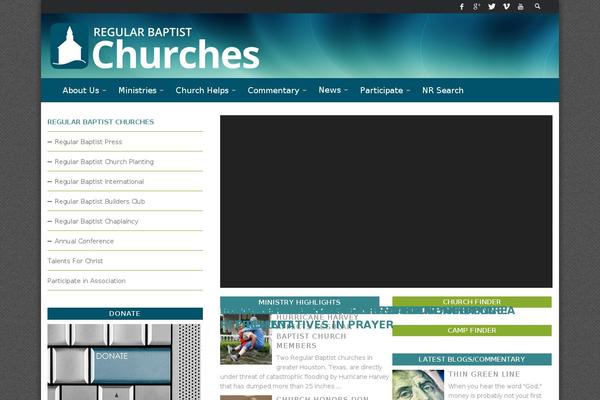
Task: Open the Hurricane Harvey article thumbnail
Action: click(246, 339)
